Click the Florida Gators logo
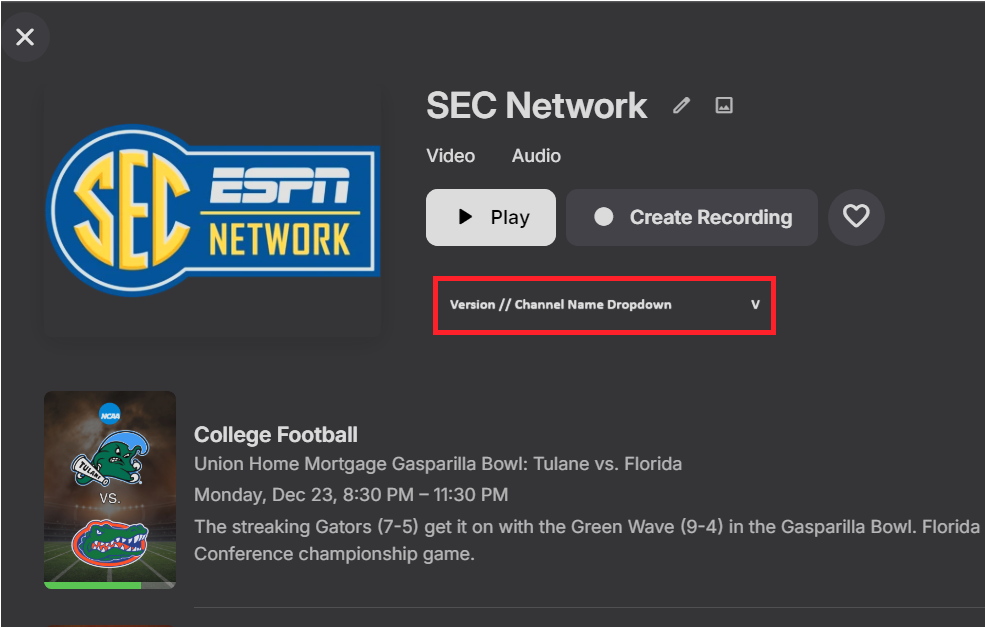The height and width of the screenshot is (628, 986). [x=110, y=544]
